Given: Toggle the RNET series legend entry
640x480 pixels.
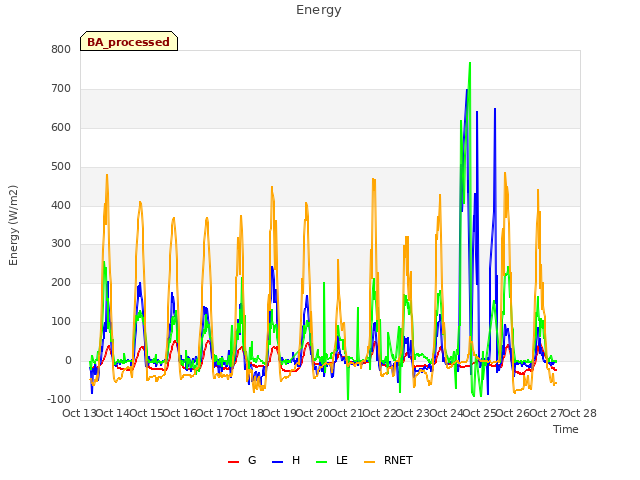Looking at the screenshot, I should click(388, 460).
